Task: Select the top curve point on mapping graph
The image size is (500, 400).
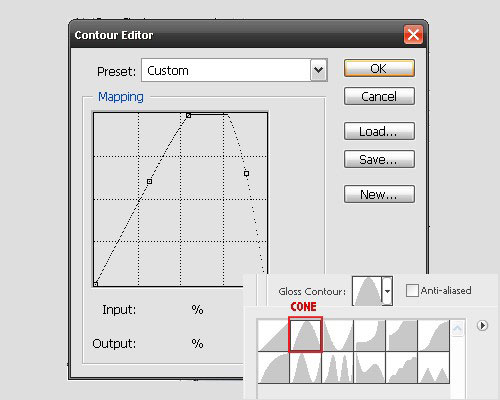Action: (x=188, y=115)
